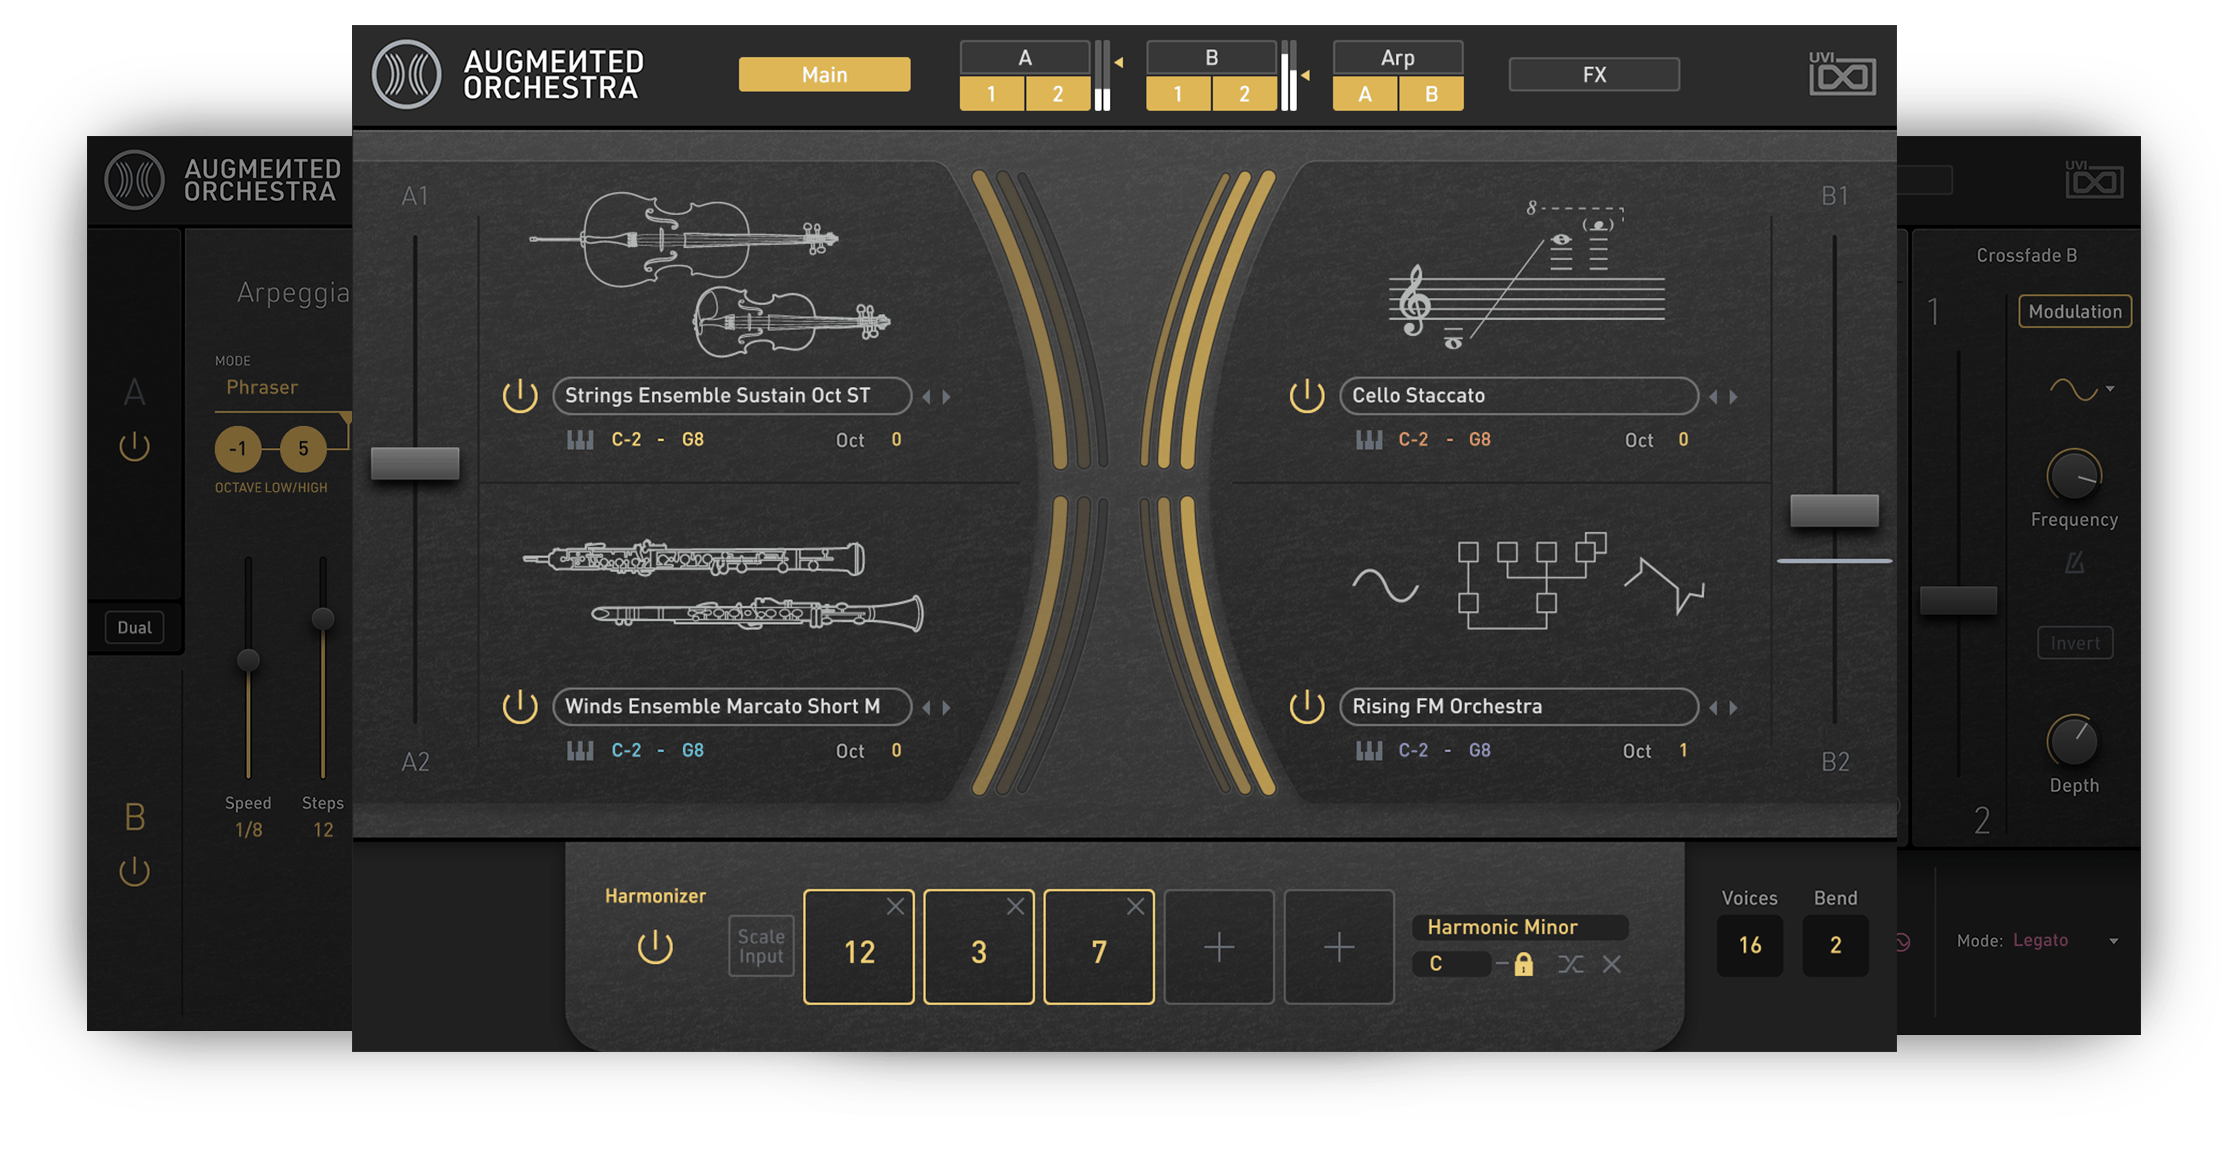This screenshot has width=2221, height=1160.
Task: Click the Dual button in left window
Action: [135, 628]
